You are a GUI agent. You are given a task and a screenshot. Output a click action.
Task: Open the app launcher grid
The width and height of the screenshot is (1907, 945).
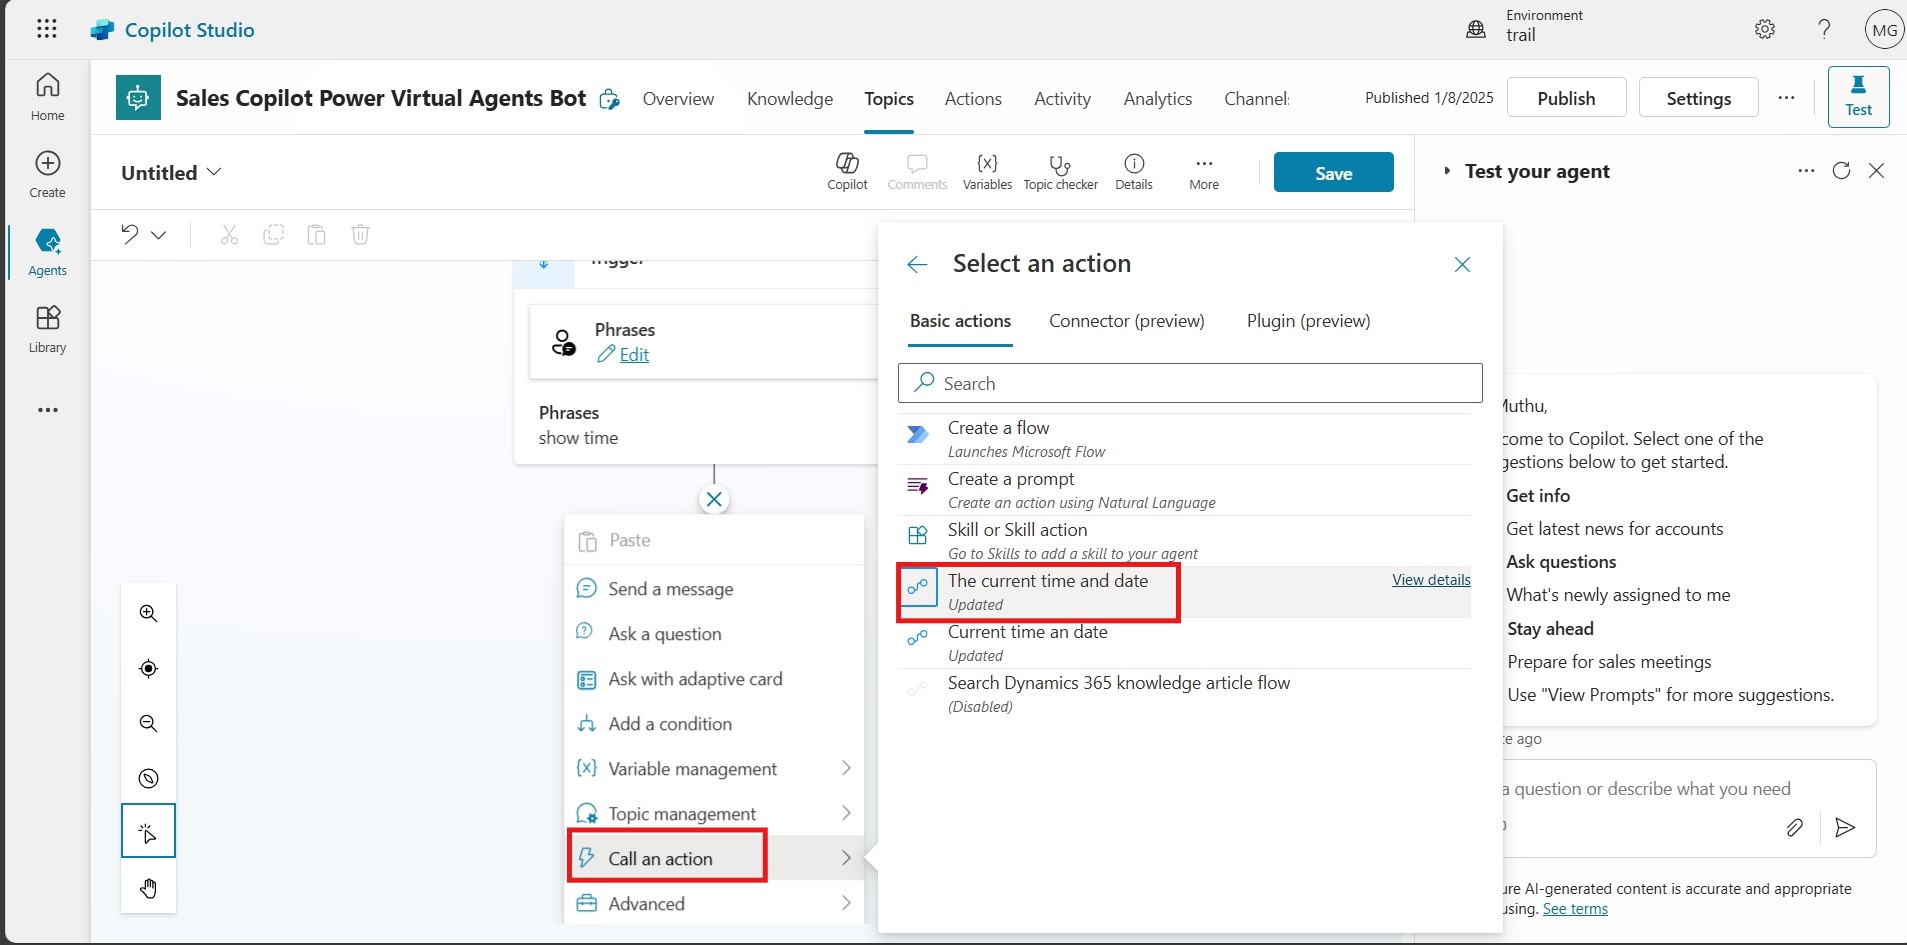click(47, 29)
